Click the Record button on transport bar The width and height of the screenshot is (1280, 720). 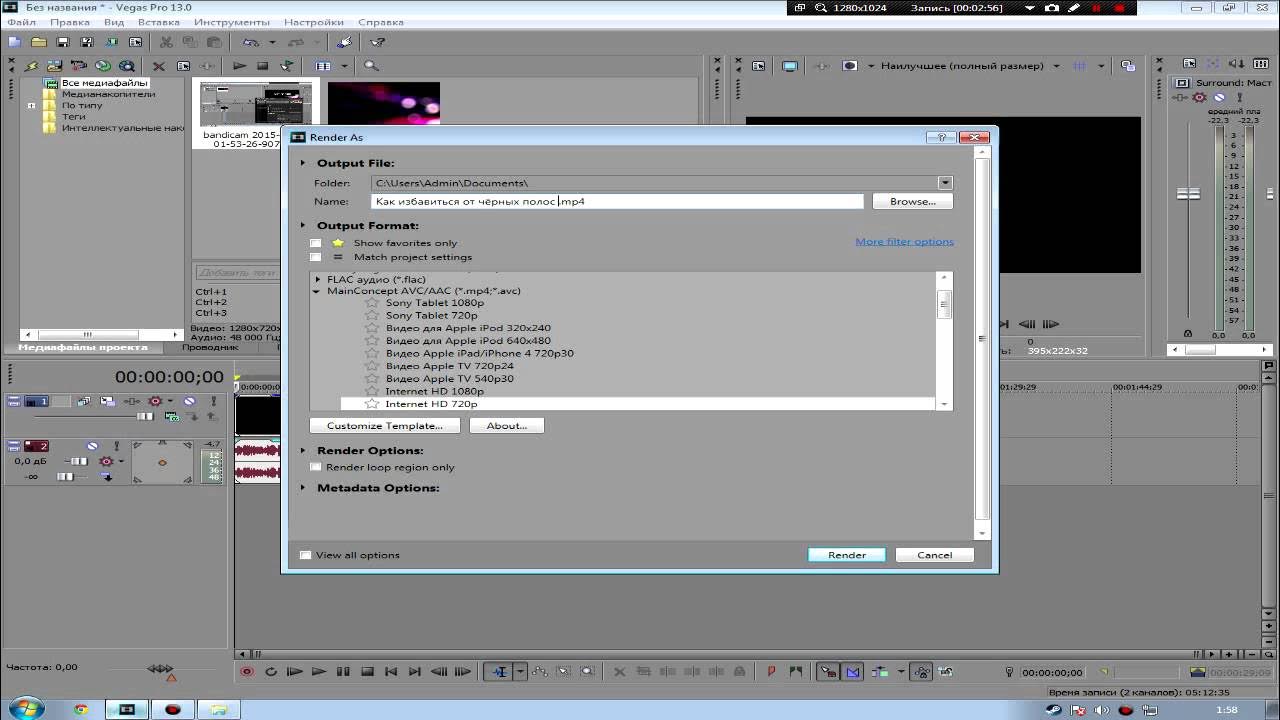point(247,672)
